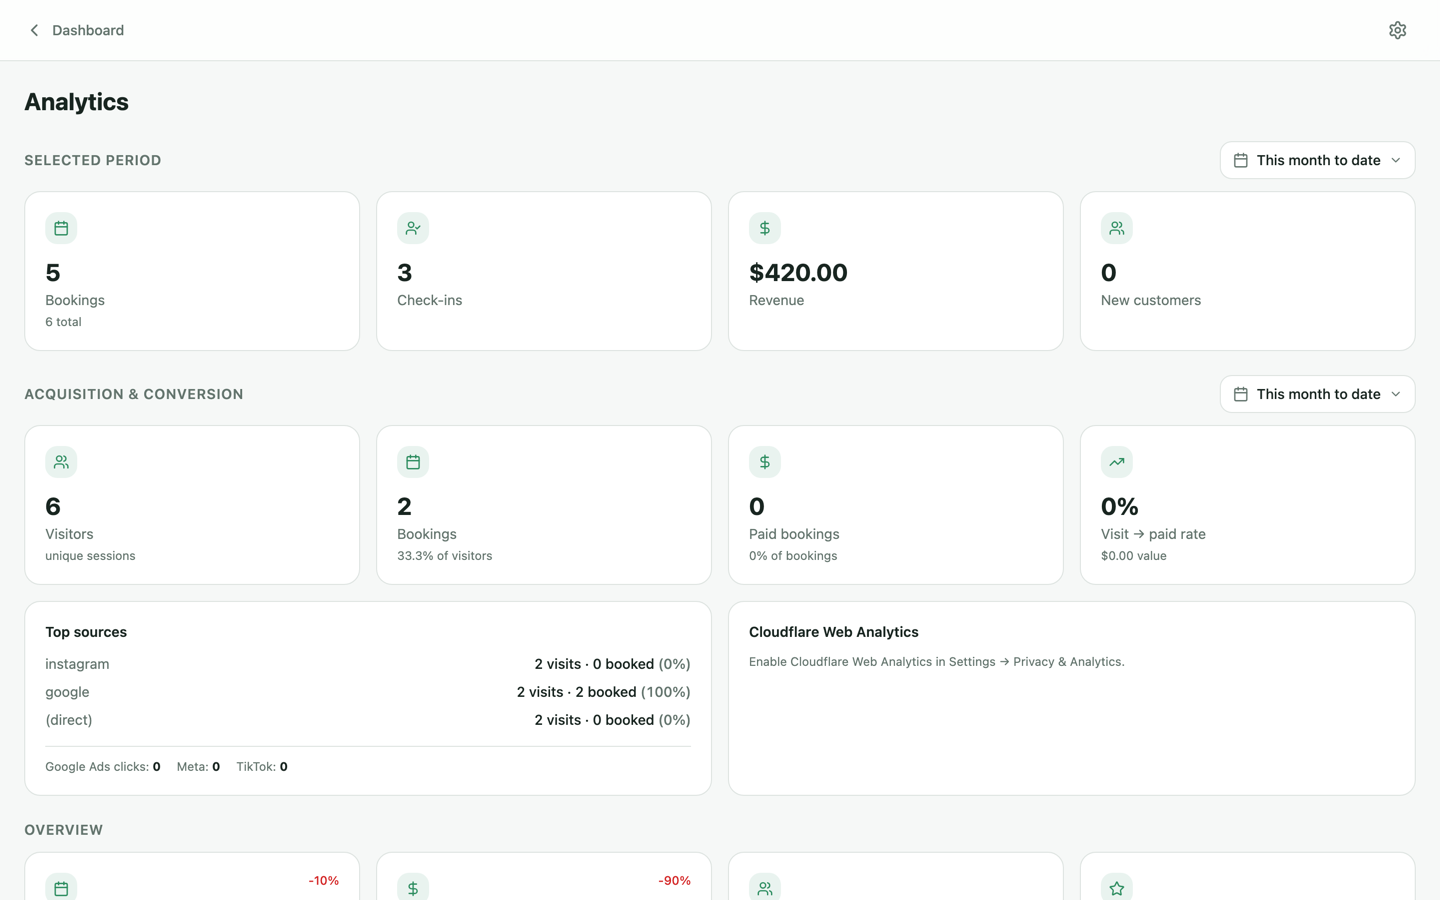This screenshot has width=1440, height=900.
Task: Open the Selected Period 'This month to date' dropdown
Action: (1317, 160)
